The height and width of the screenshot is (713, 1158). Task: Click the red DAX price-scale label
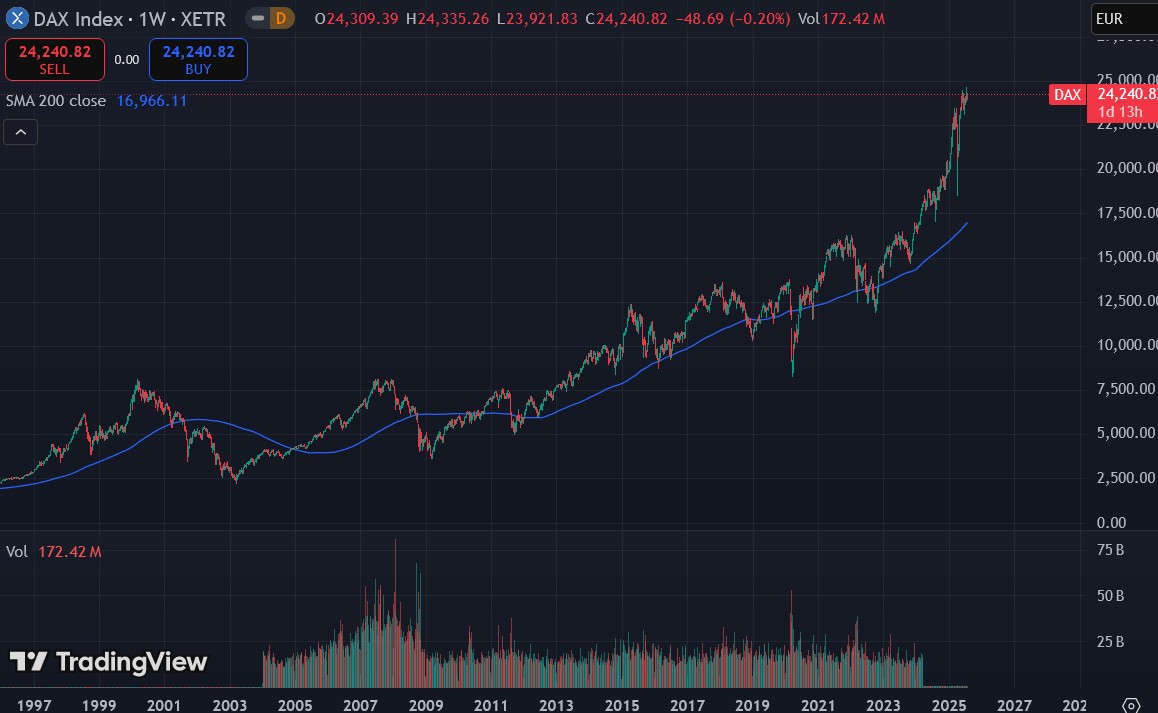pyautogui.click(x=1067, y=95)
